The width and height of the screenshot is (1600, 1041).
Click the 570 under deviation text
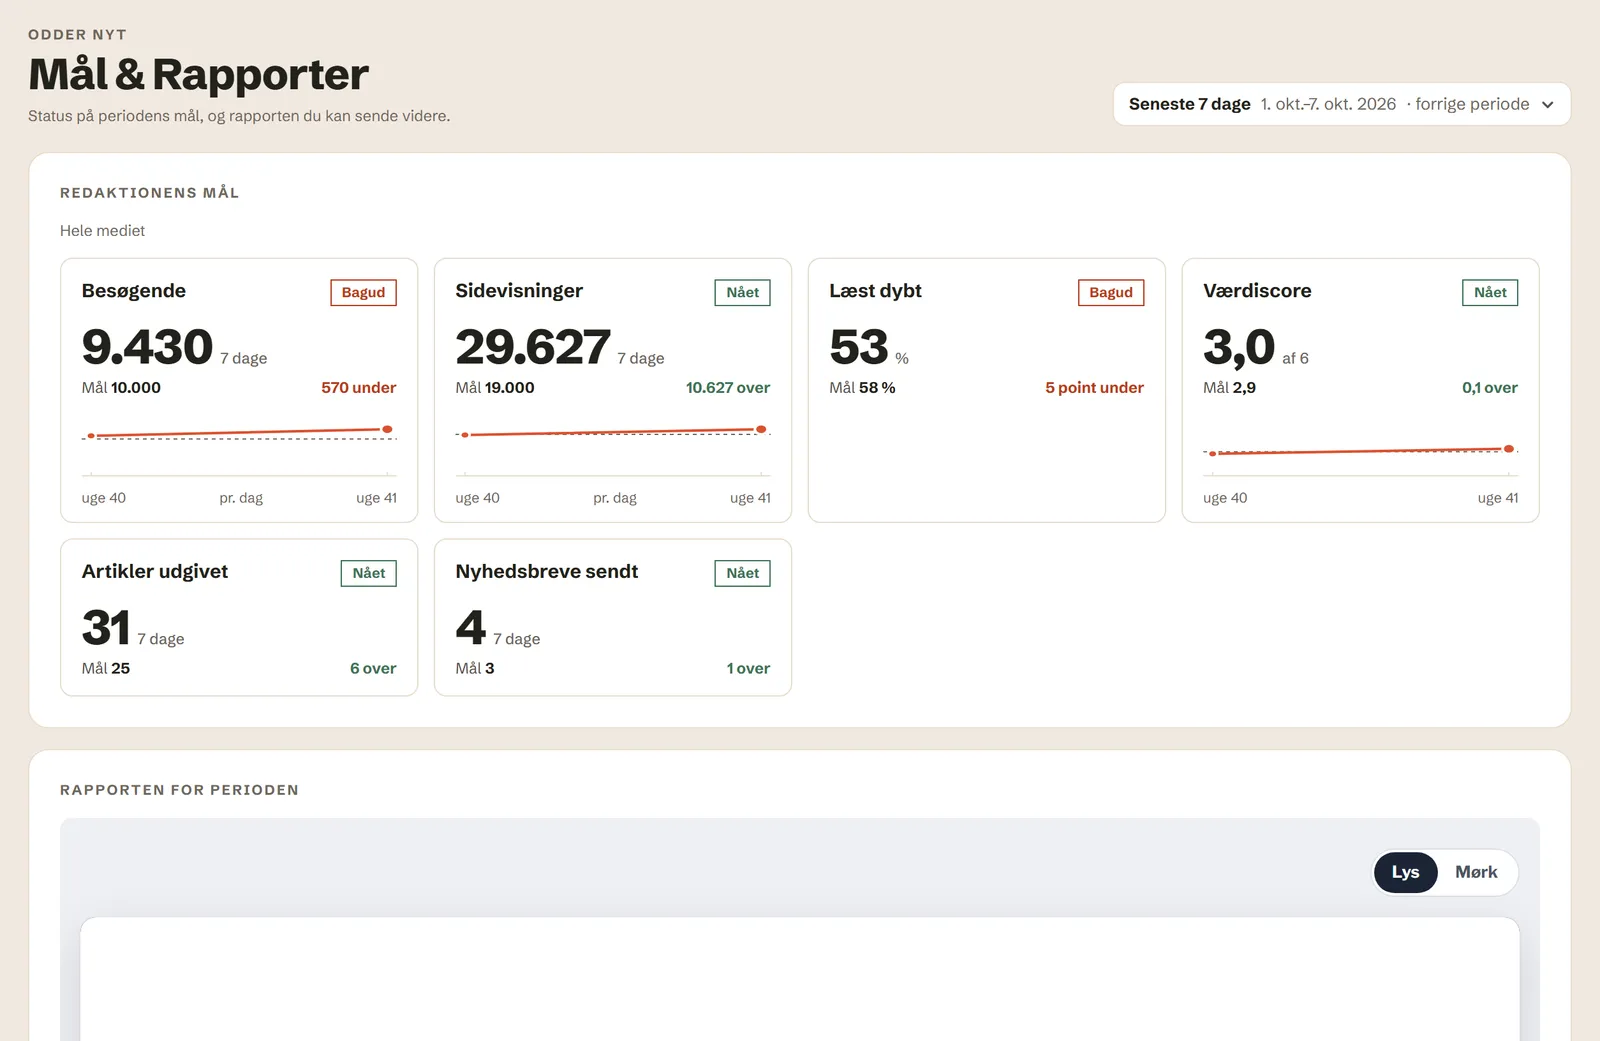358,388
